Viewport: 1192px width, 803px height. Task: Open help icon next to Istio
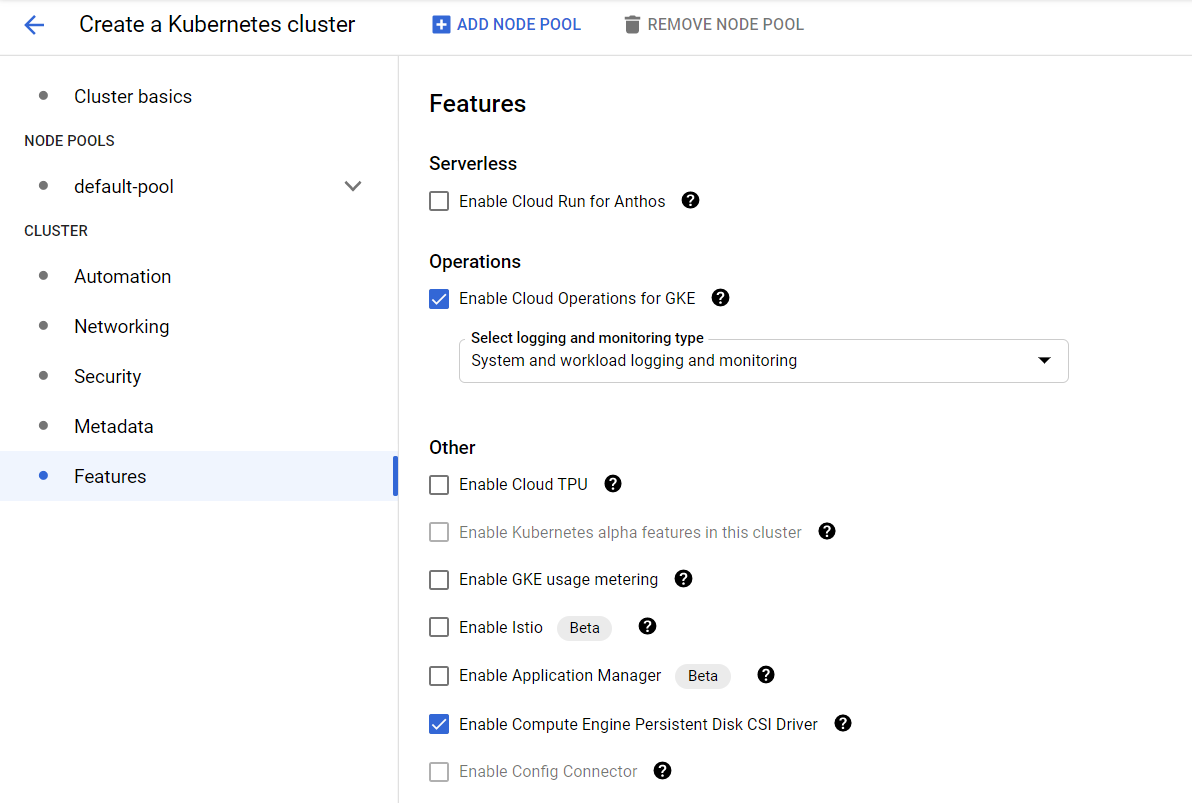pos(647,626)
